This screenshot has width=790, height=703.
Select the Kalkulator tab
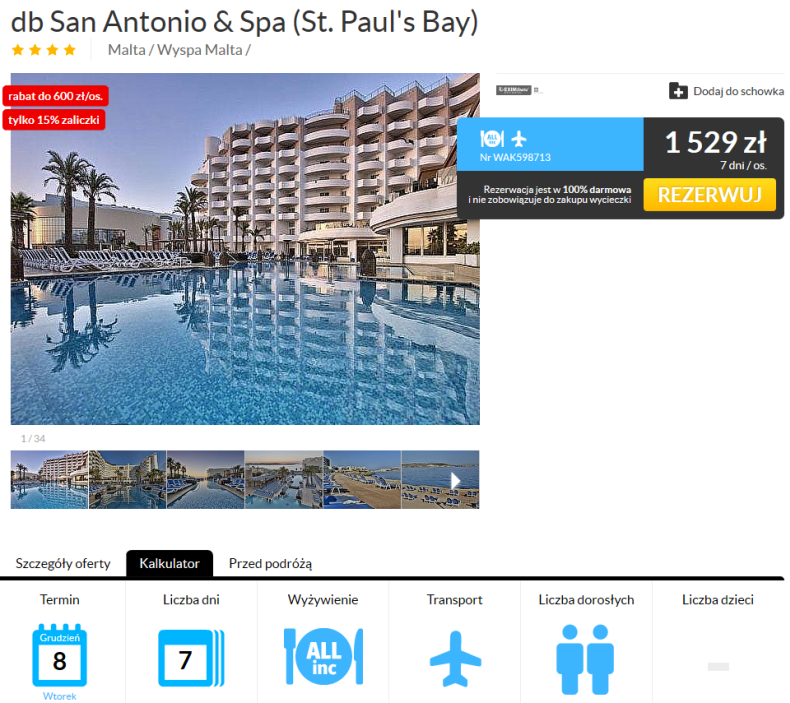(169, 563)
